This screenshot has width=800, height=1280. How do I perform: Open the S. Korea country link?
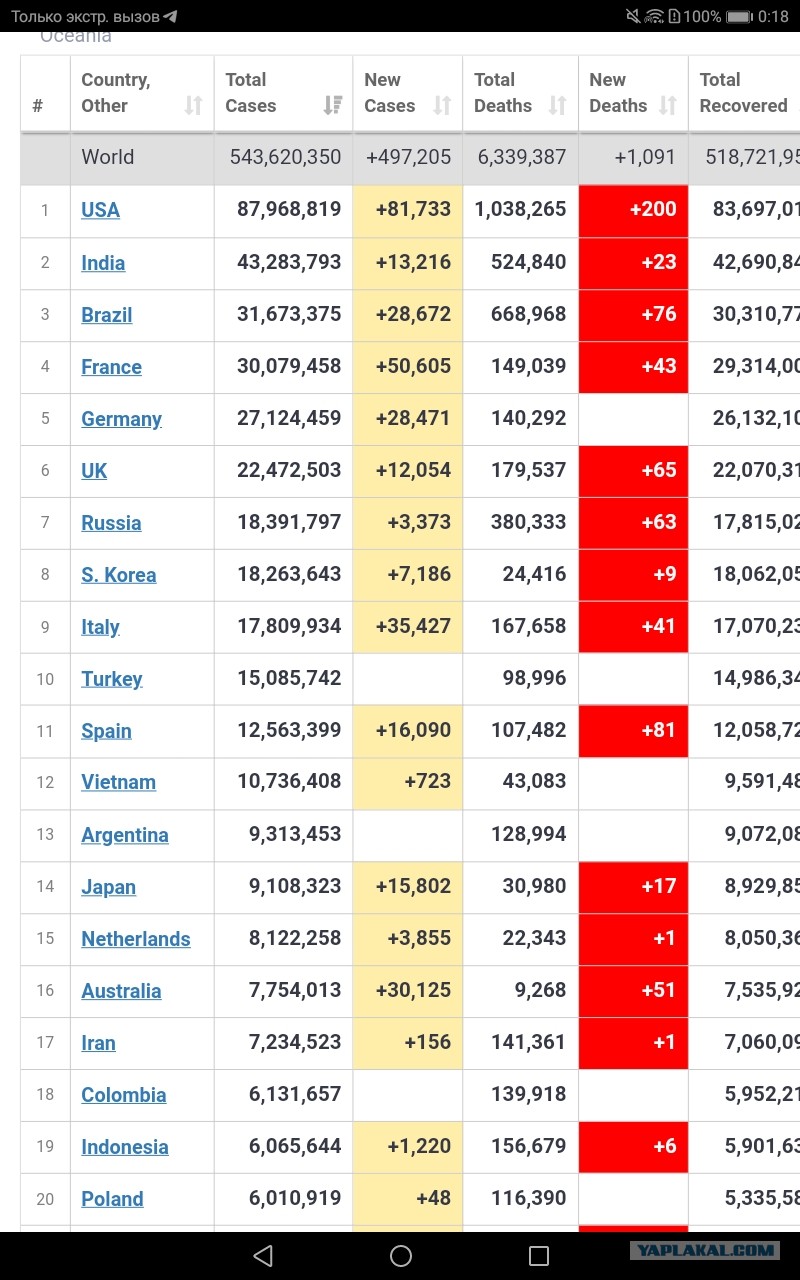pyautogui.click(x=119, y=575)
